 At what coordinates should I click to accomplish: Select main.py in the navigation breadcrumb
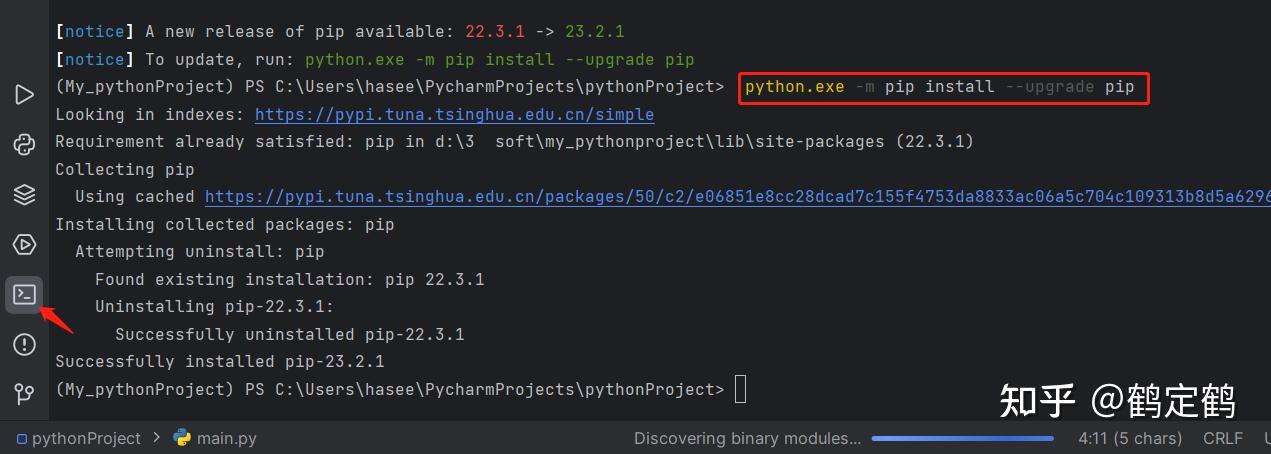point(227,438)
